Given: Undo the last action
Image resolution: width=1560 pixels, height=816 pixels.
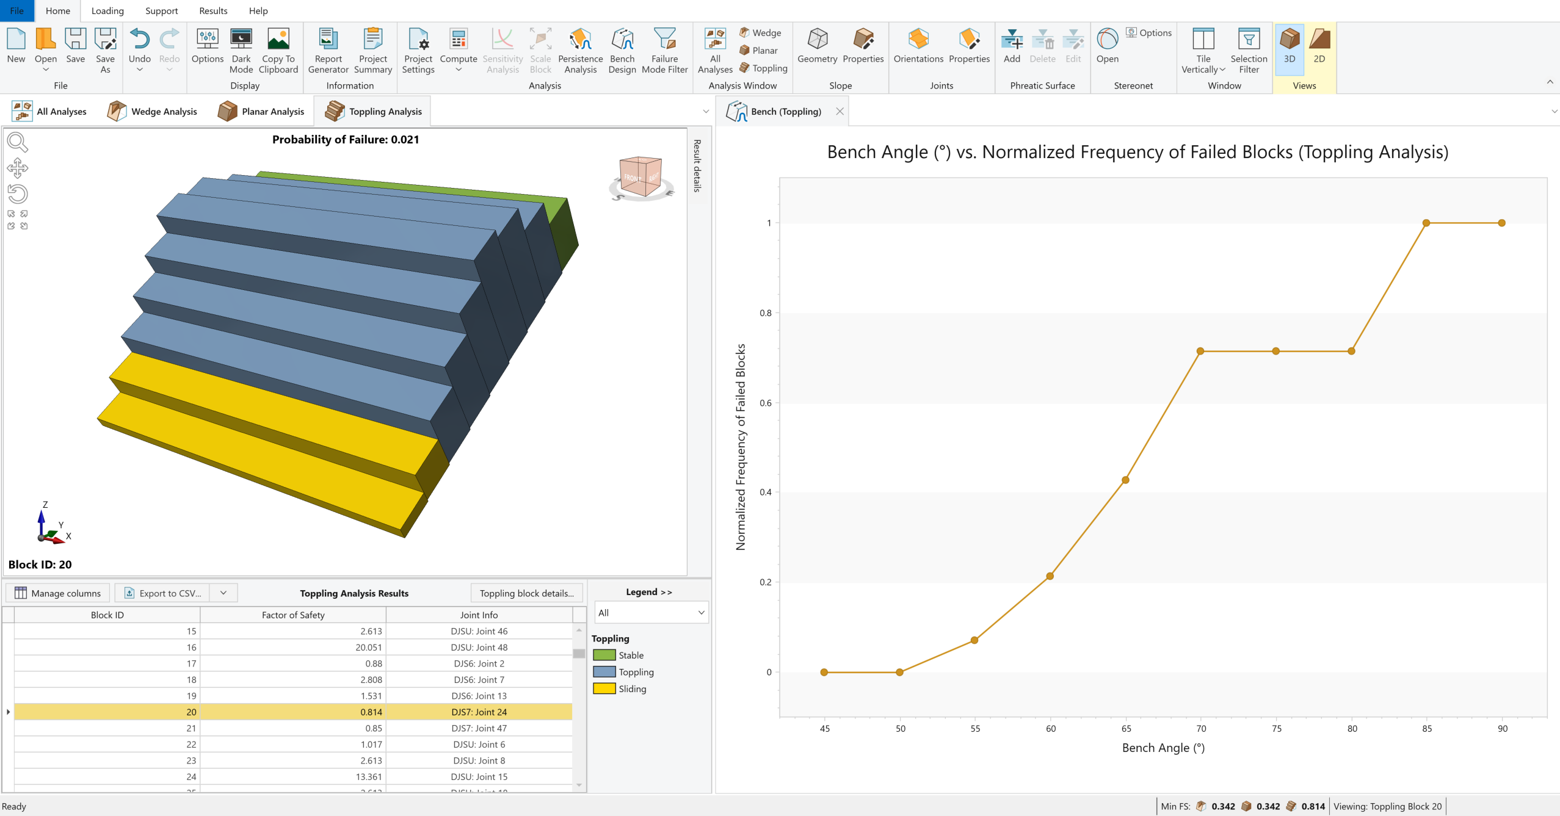Looking at the screenshot, I should [140, 46].
